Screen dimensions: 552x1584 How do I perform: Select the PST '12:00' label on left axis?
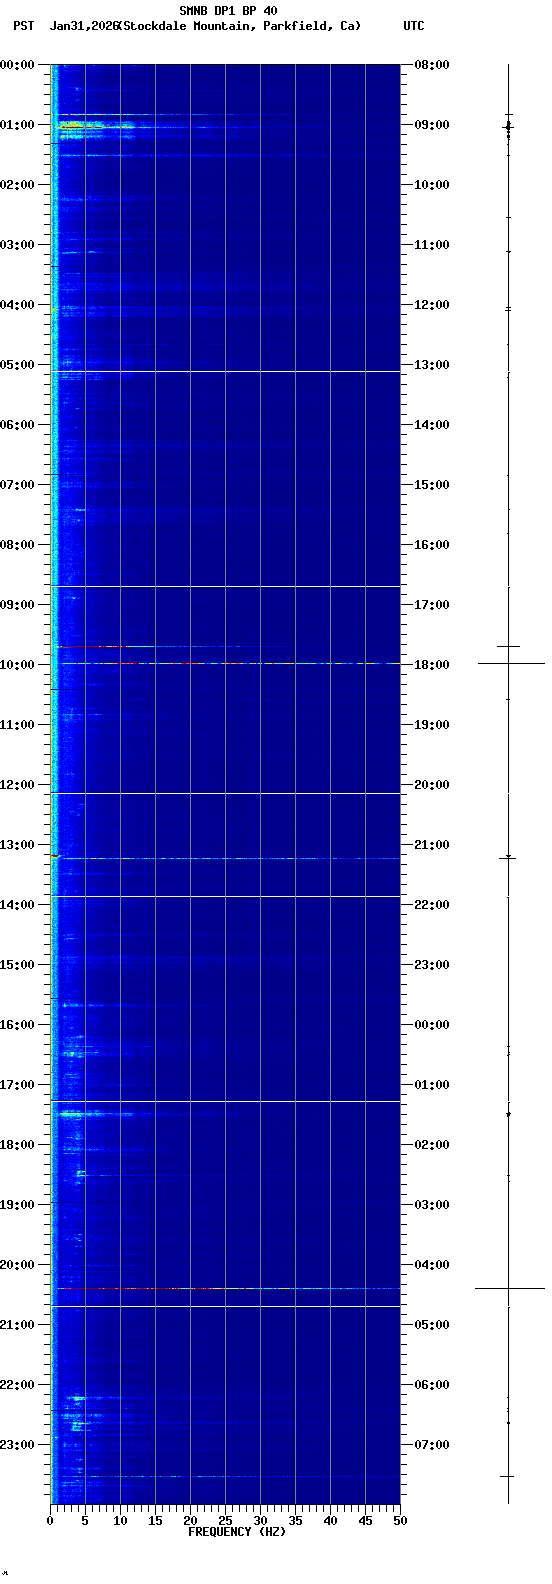[x=18, y=785]
